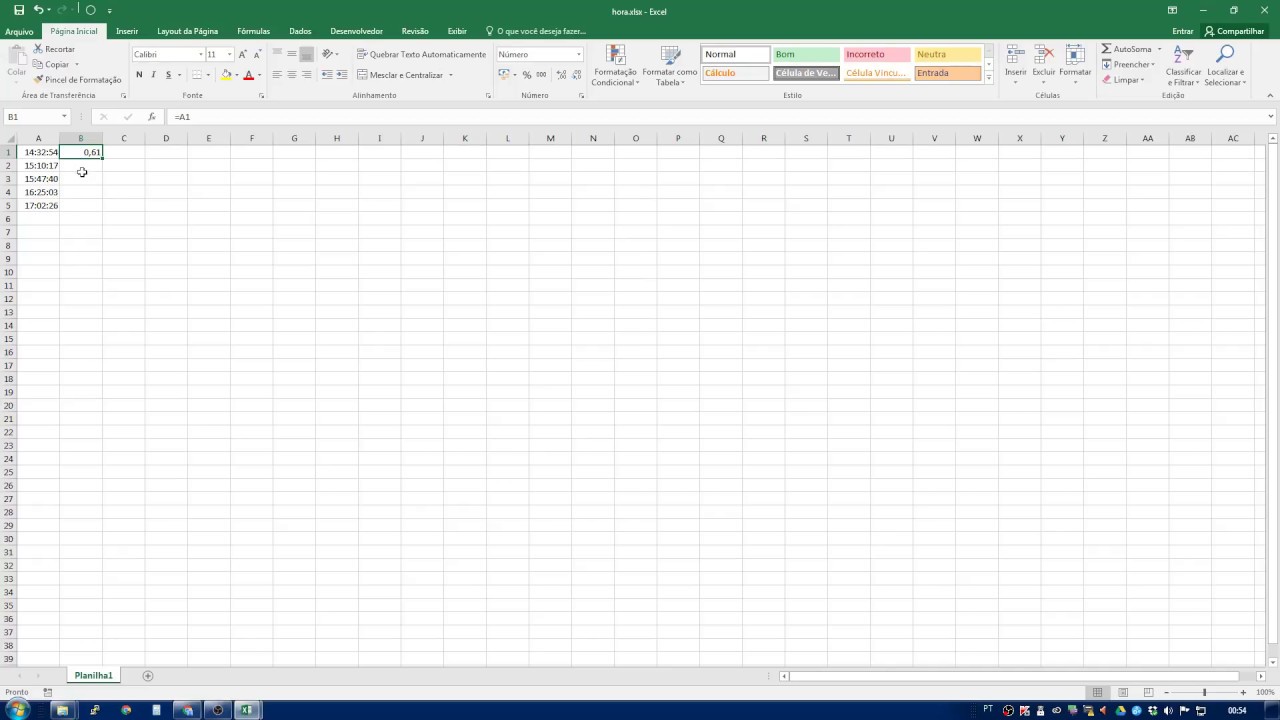
Task: Enable Quebrar Texto Automaticamente wrap text
Action: [x=421, y=54]
